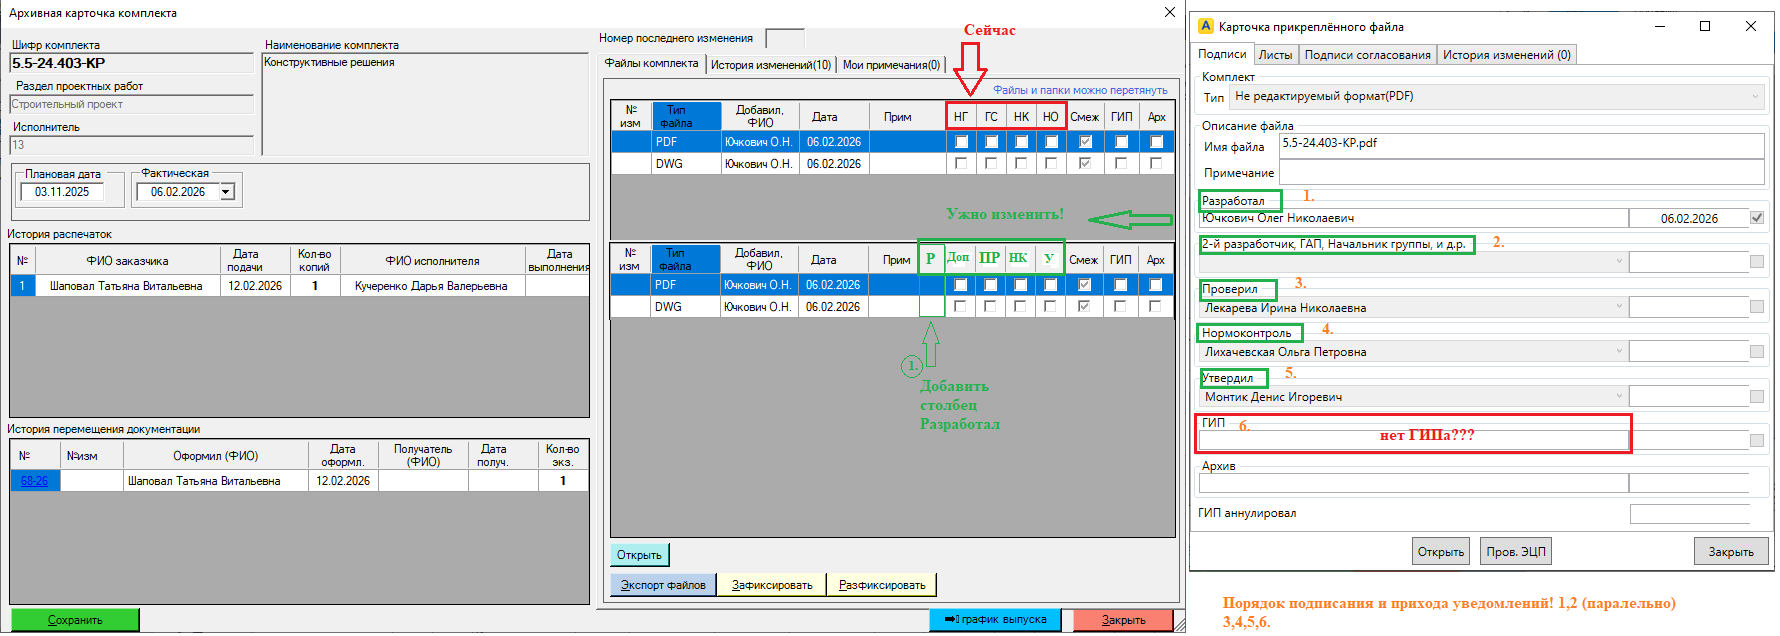Close the Архивная карточка комплекта window with X
The image size is (1780, 636).
pyautogui.click(x=1169, y=12)
